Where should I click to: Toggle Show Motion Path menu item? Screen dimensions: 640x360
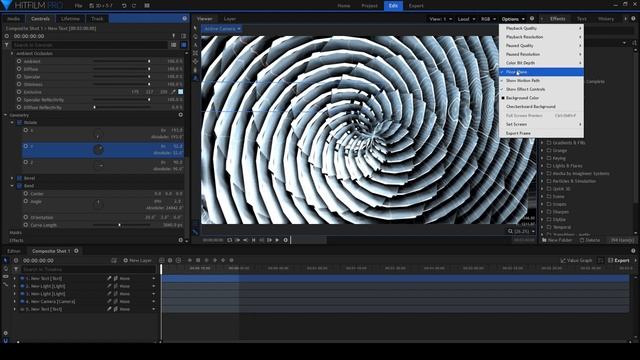coord(541,81)
